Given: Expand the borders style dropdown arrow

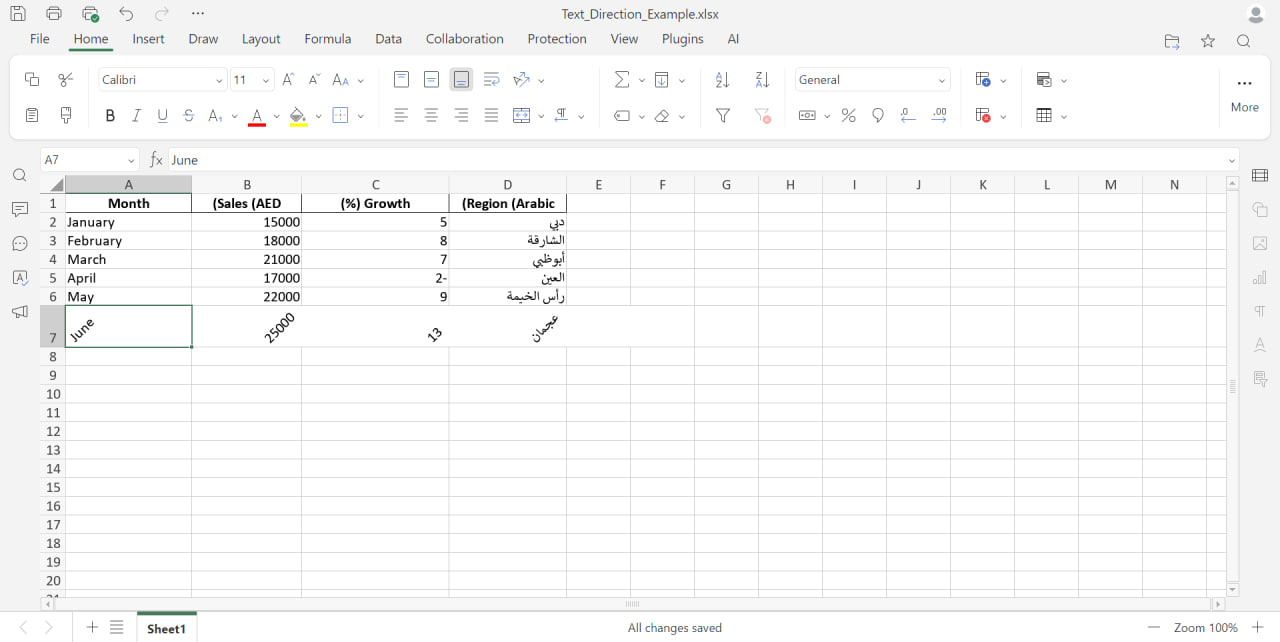Looking at the screenshot, I should click(x=360, y=115).
